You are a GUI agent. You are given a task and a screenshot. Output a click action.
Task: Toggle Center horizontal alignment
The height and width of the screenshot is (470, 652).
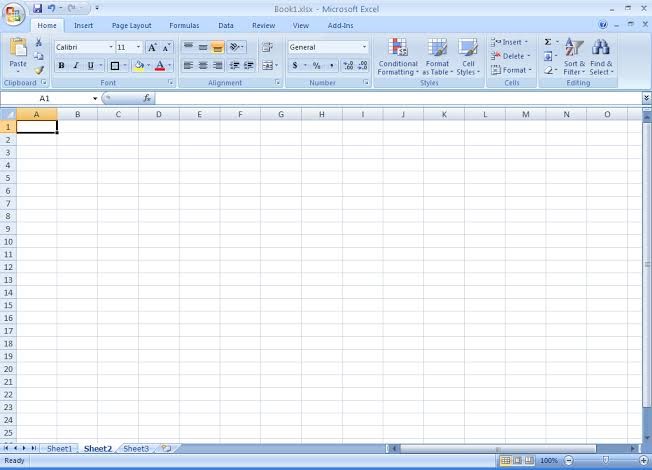[203, 66]
